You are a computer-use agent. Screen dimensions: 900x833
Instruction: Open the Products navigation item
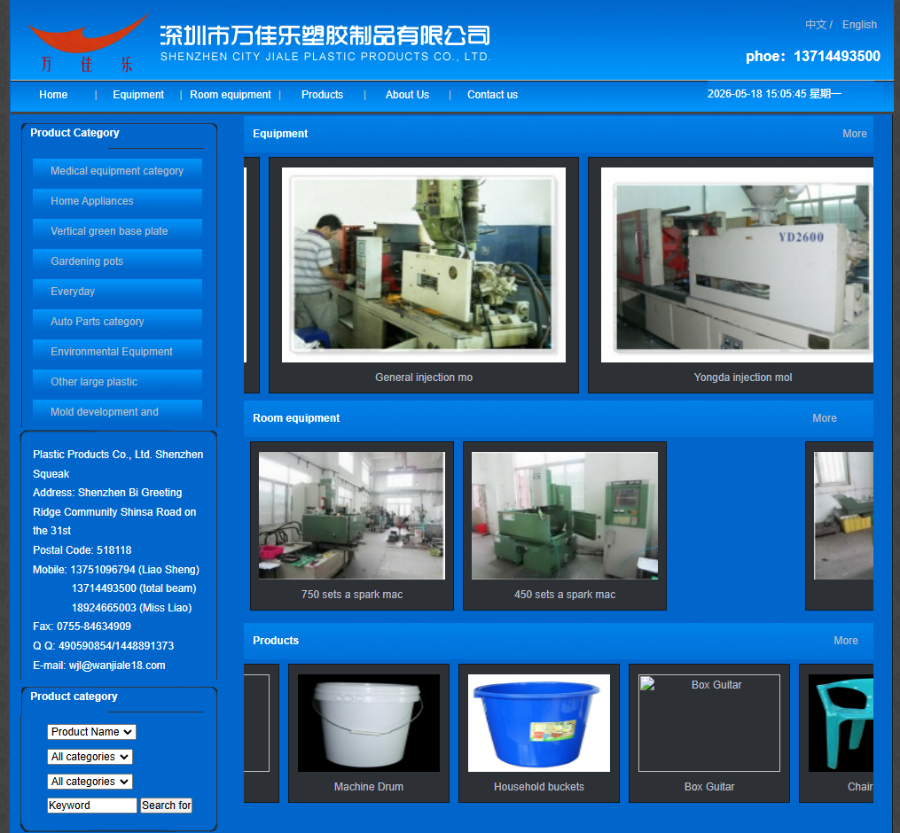322,95
